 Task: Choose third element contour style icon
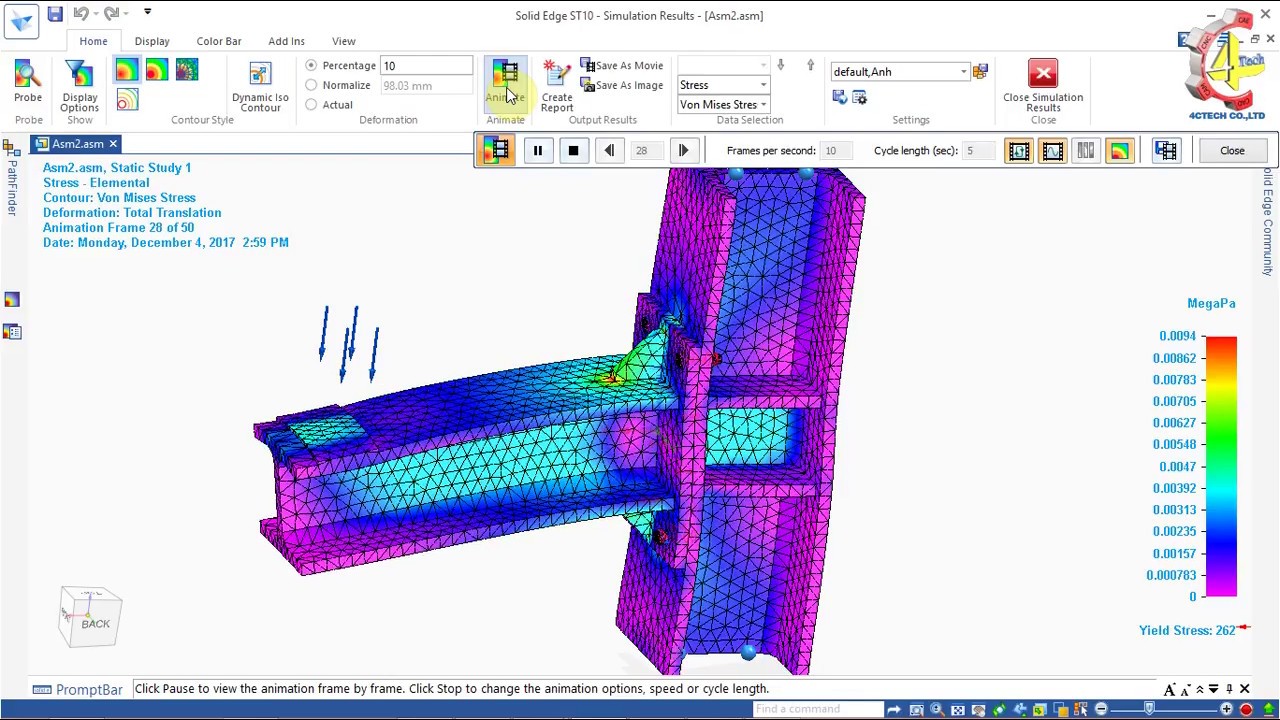[x=187, y=70]
